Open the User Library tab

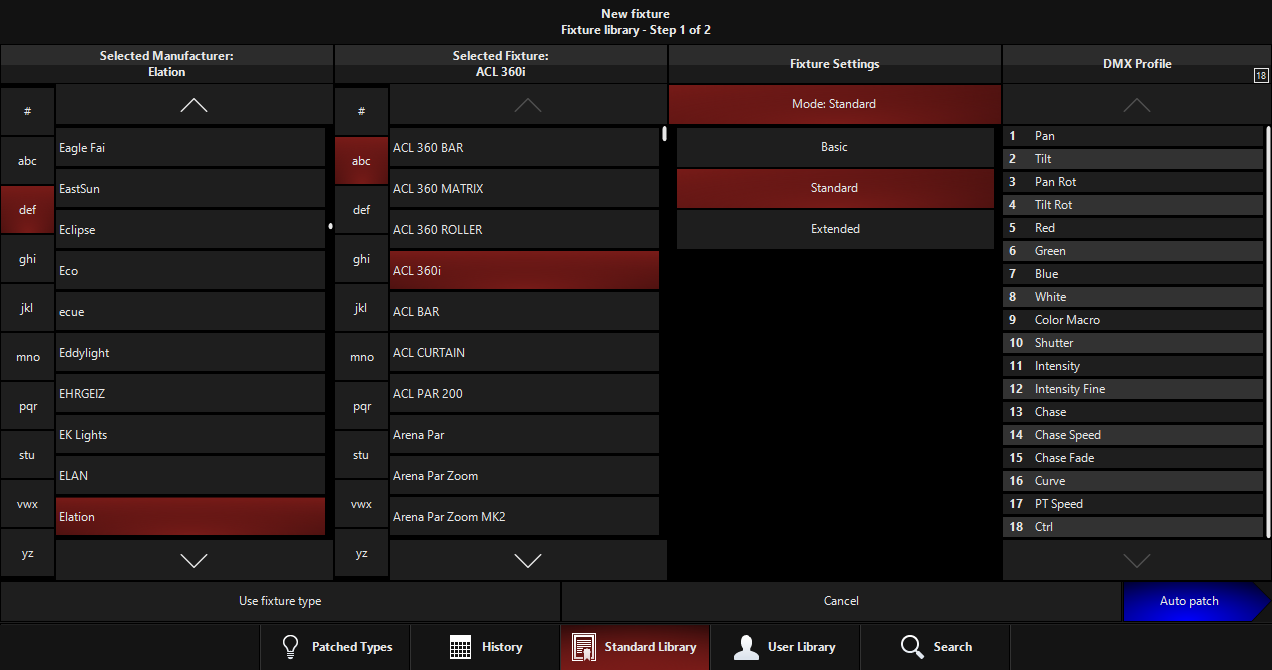[x=785, y=647]
